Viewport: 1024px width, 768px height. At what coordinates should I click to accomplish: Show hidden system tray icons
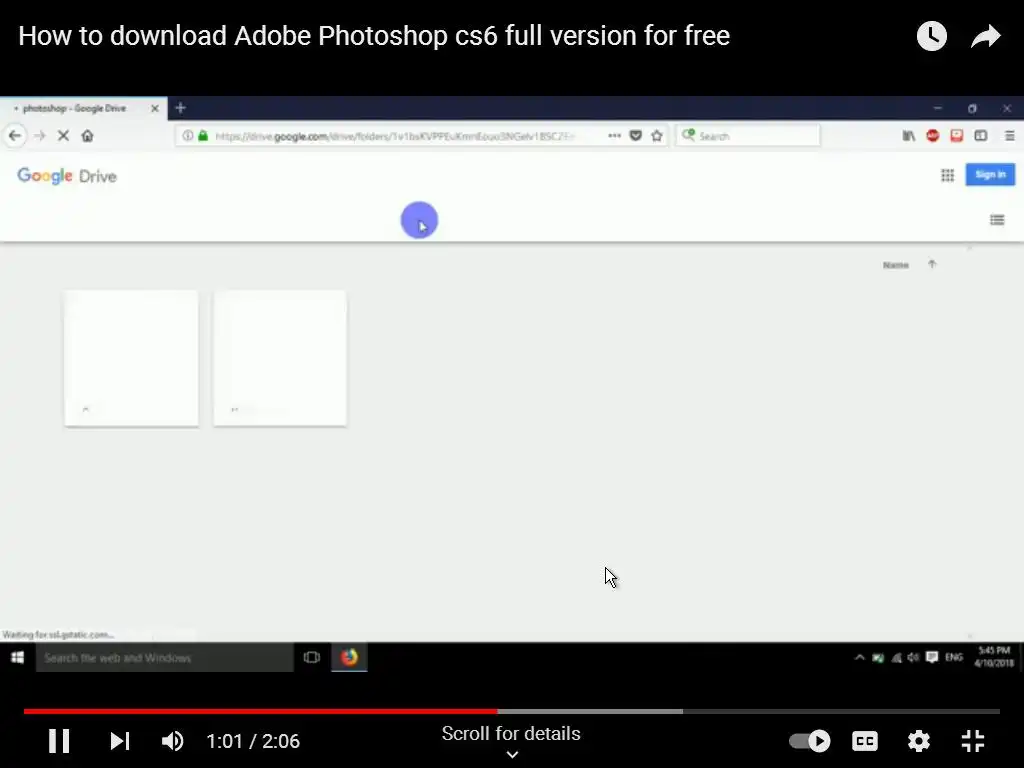click(859, 658)
